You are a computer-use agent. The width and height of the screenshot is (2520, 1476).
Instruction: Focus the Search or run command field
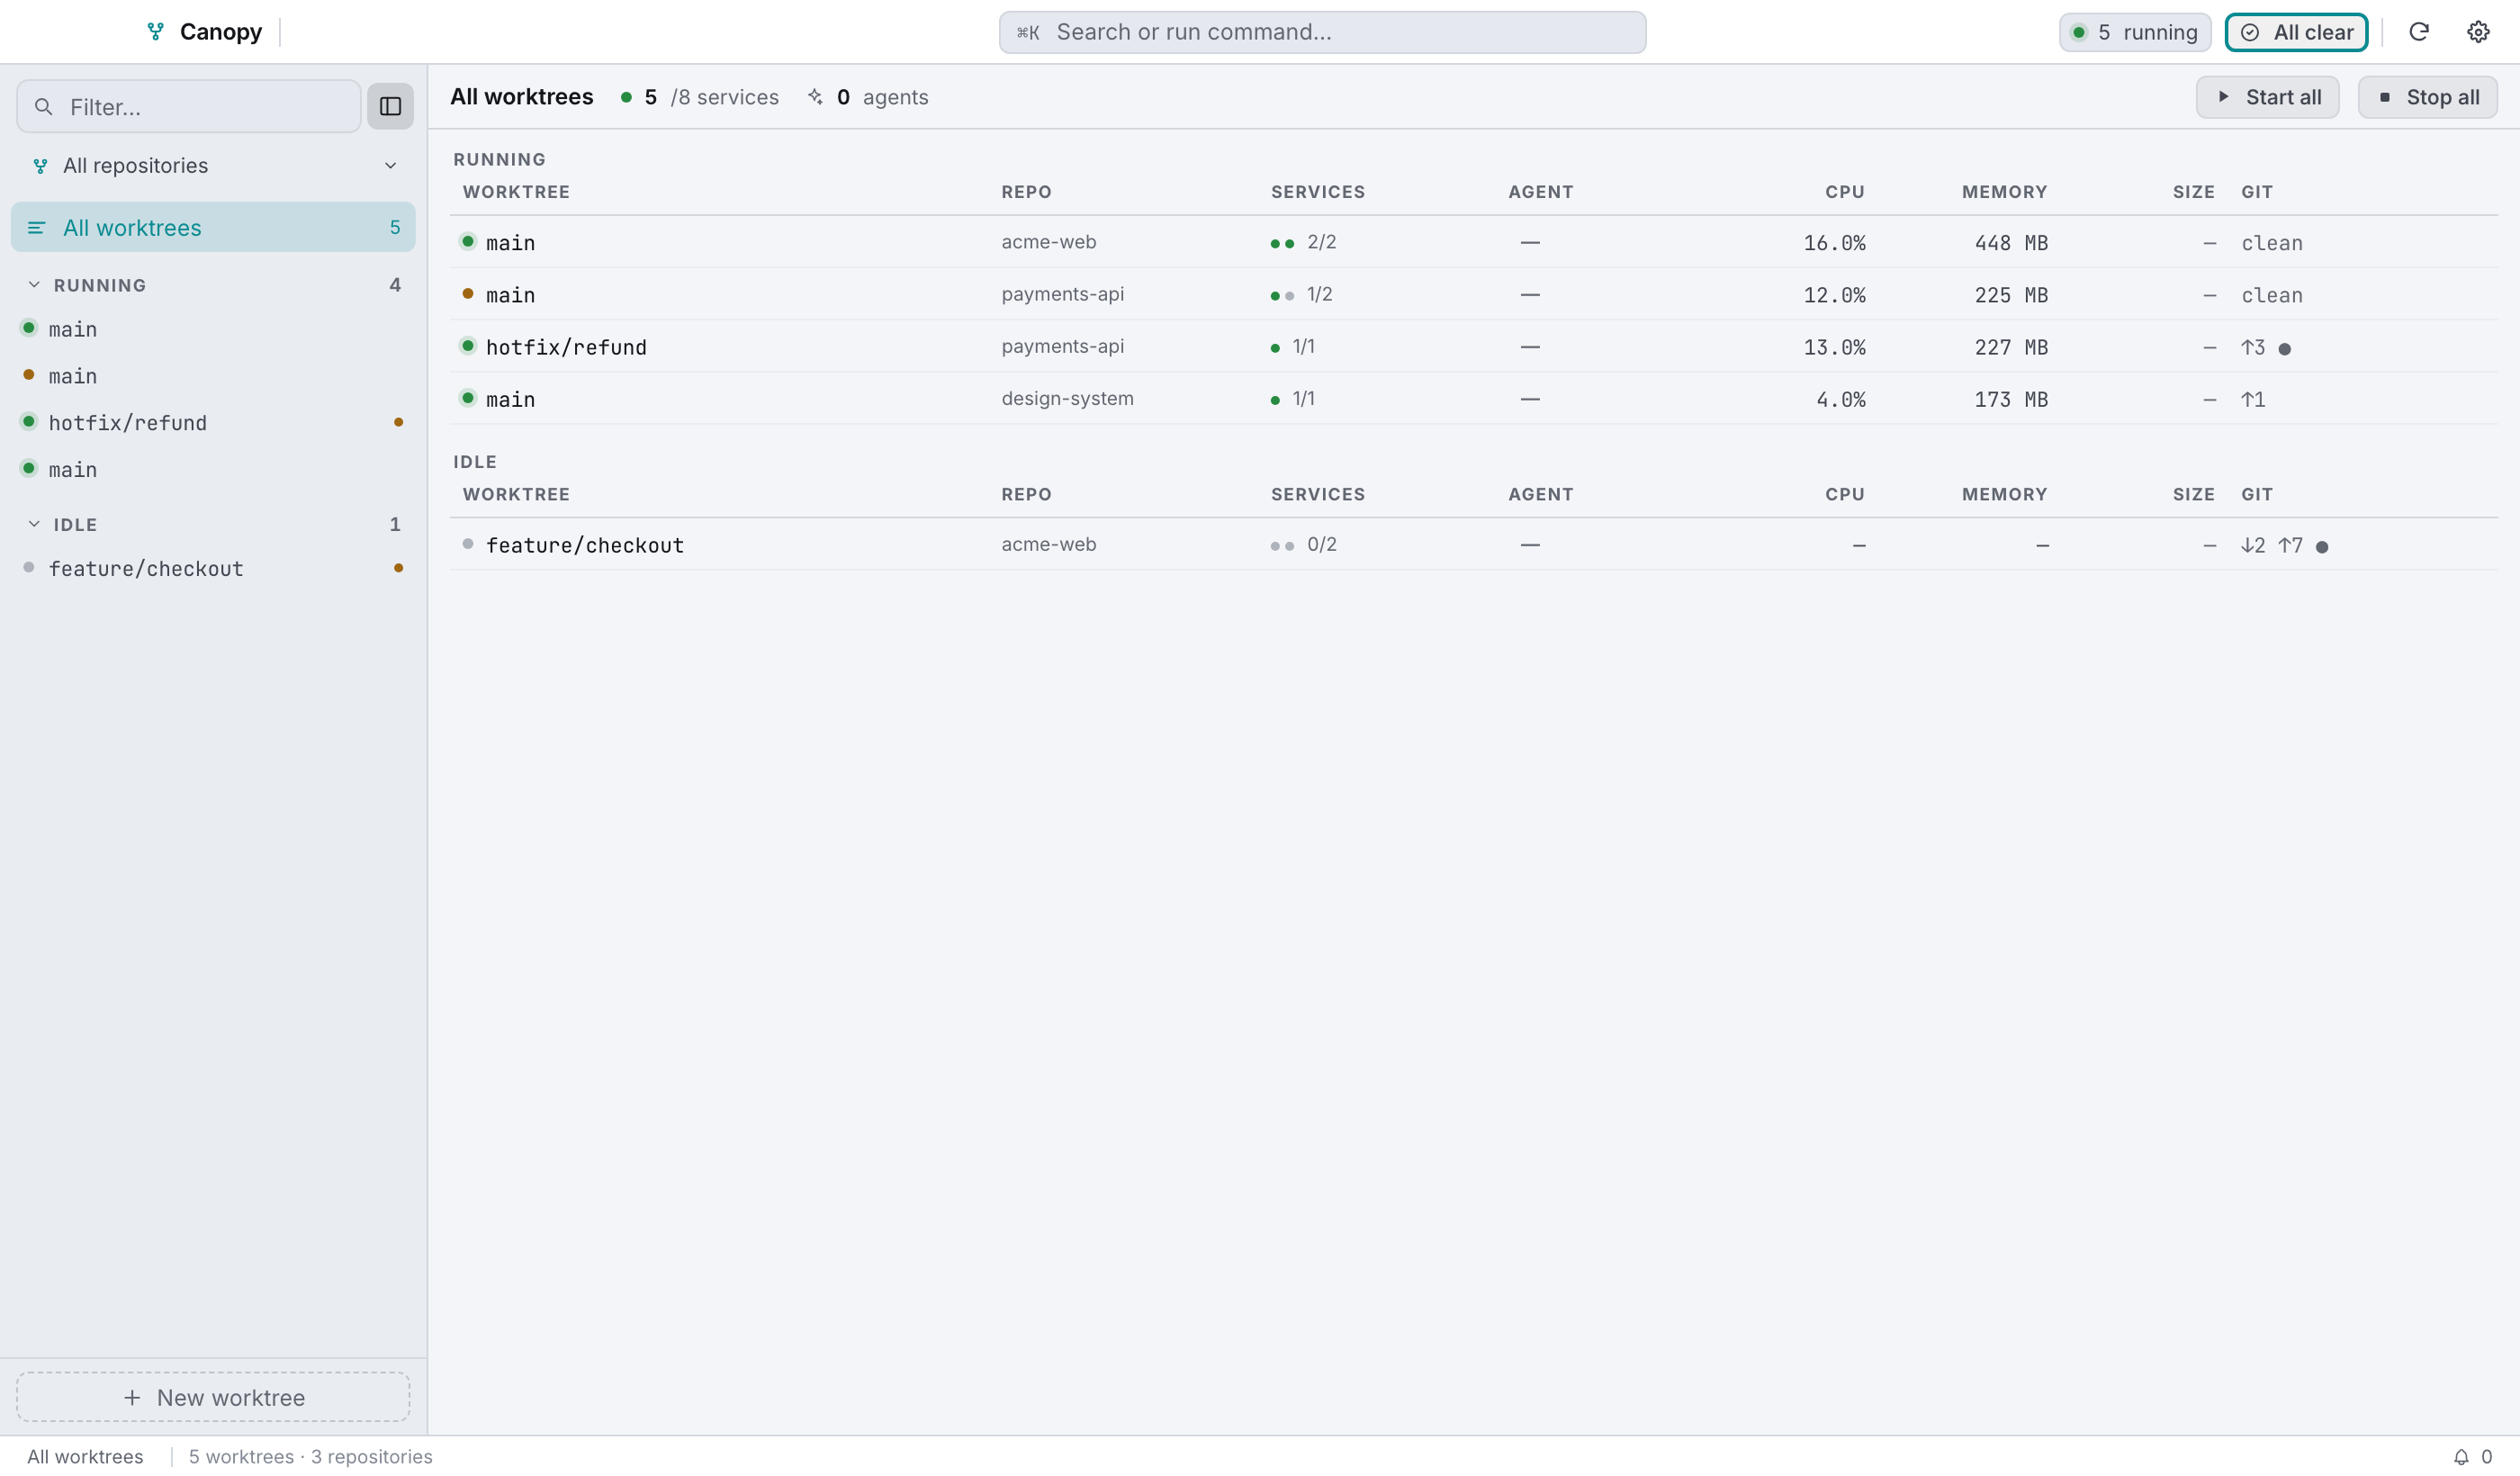(x=1322, y=32)
